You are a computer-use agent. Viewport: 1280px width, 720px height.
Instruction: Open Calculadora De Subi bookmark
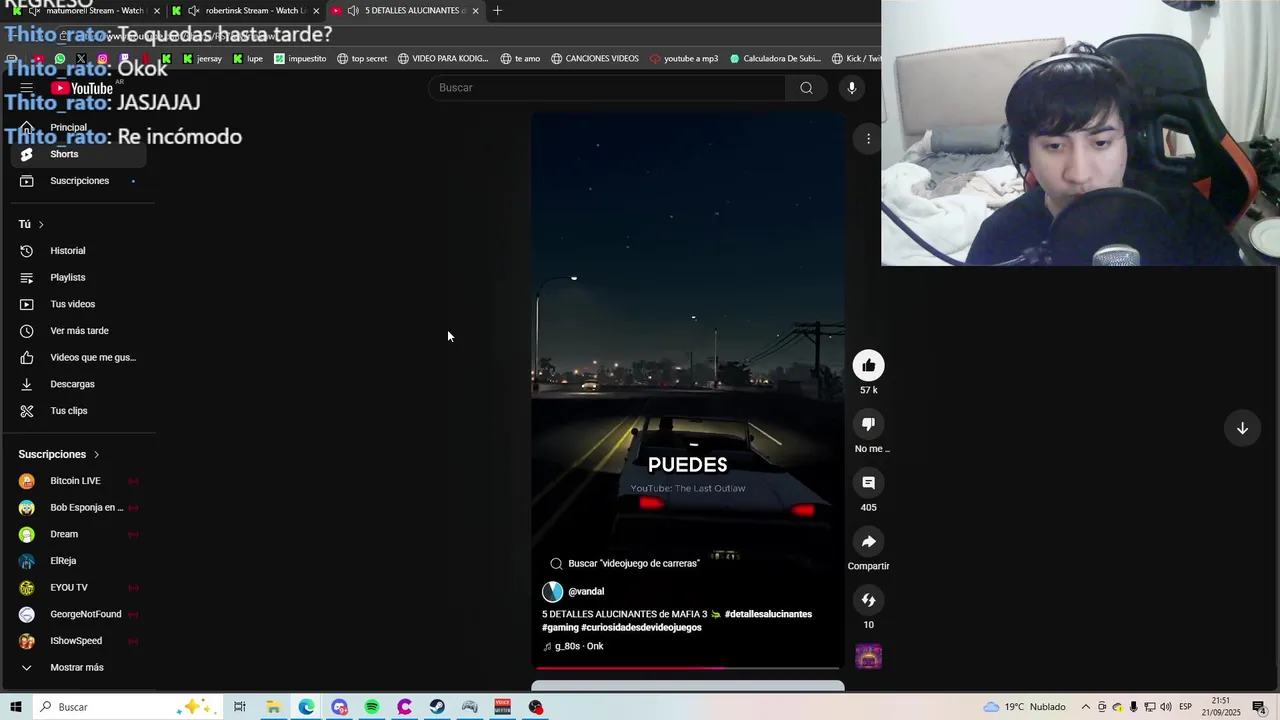click(x=775, y=59)
